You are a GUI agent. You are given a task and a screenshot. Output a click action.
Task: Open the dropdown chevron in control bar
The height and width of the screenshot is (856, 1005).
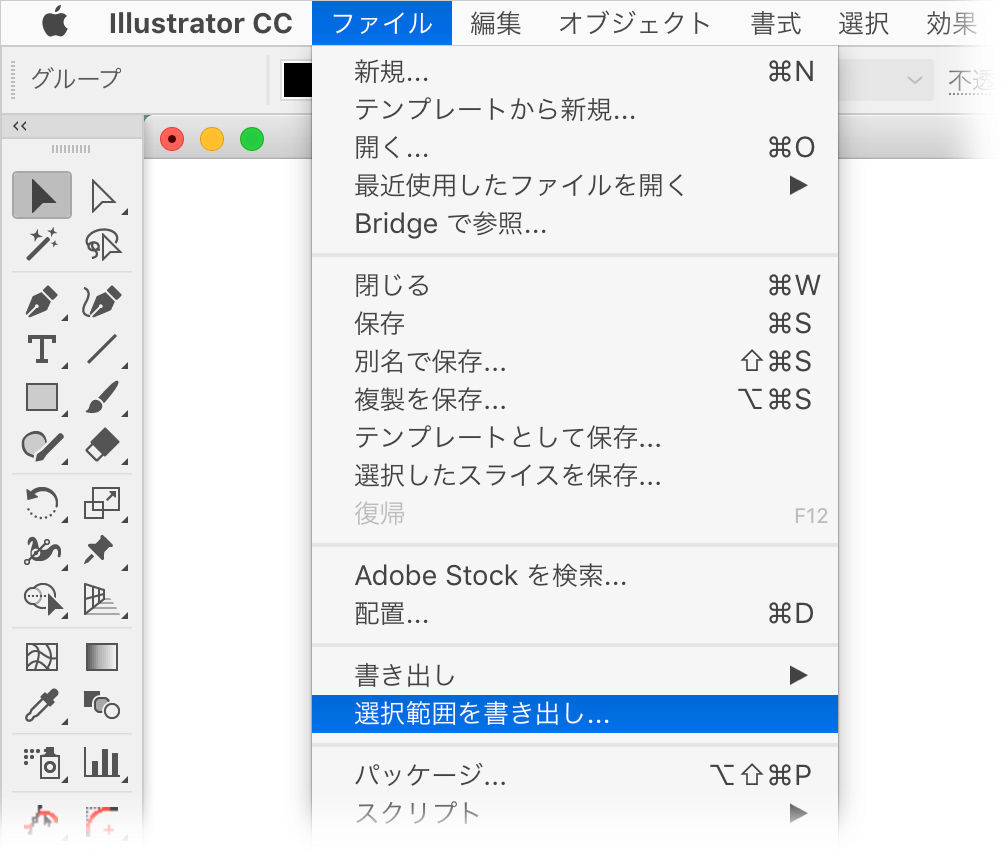(915, 80)
